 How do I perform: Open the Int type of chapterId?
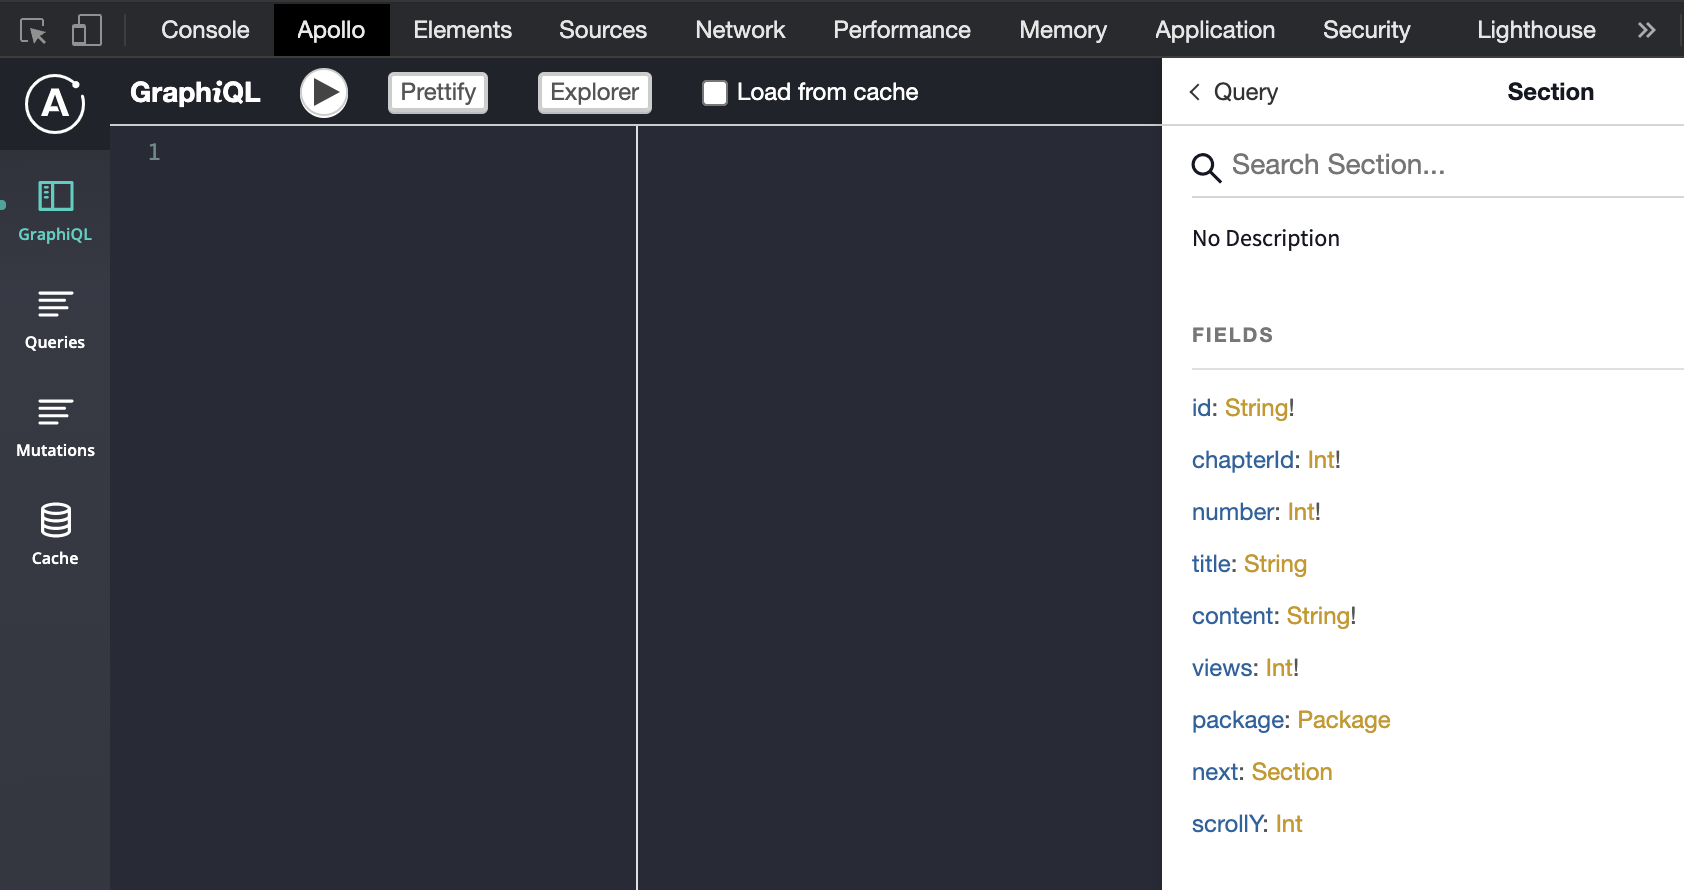[1321, 460]
